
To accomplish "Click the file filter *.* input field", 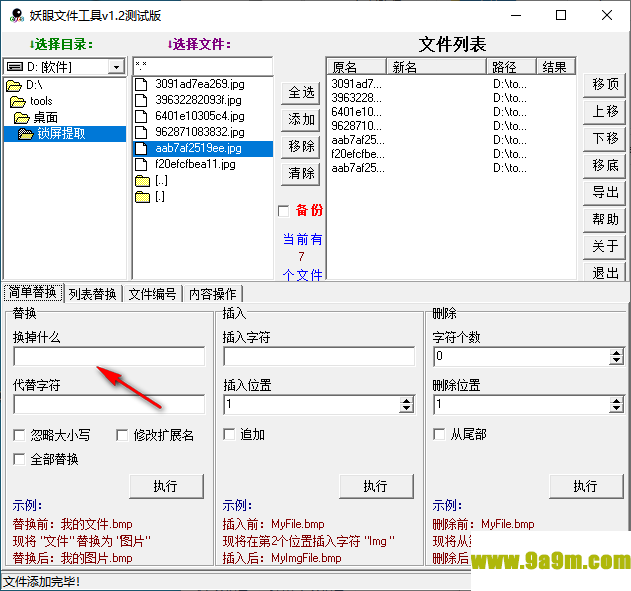I will click(x=202, y=66).
